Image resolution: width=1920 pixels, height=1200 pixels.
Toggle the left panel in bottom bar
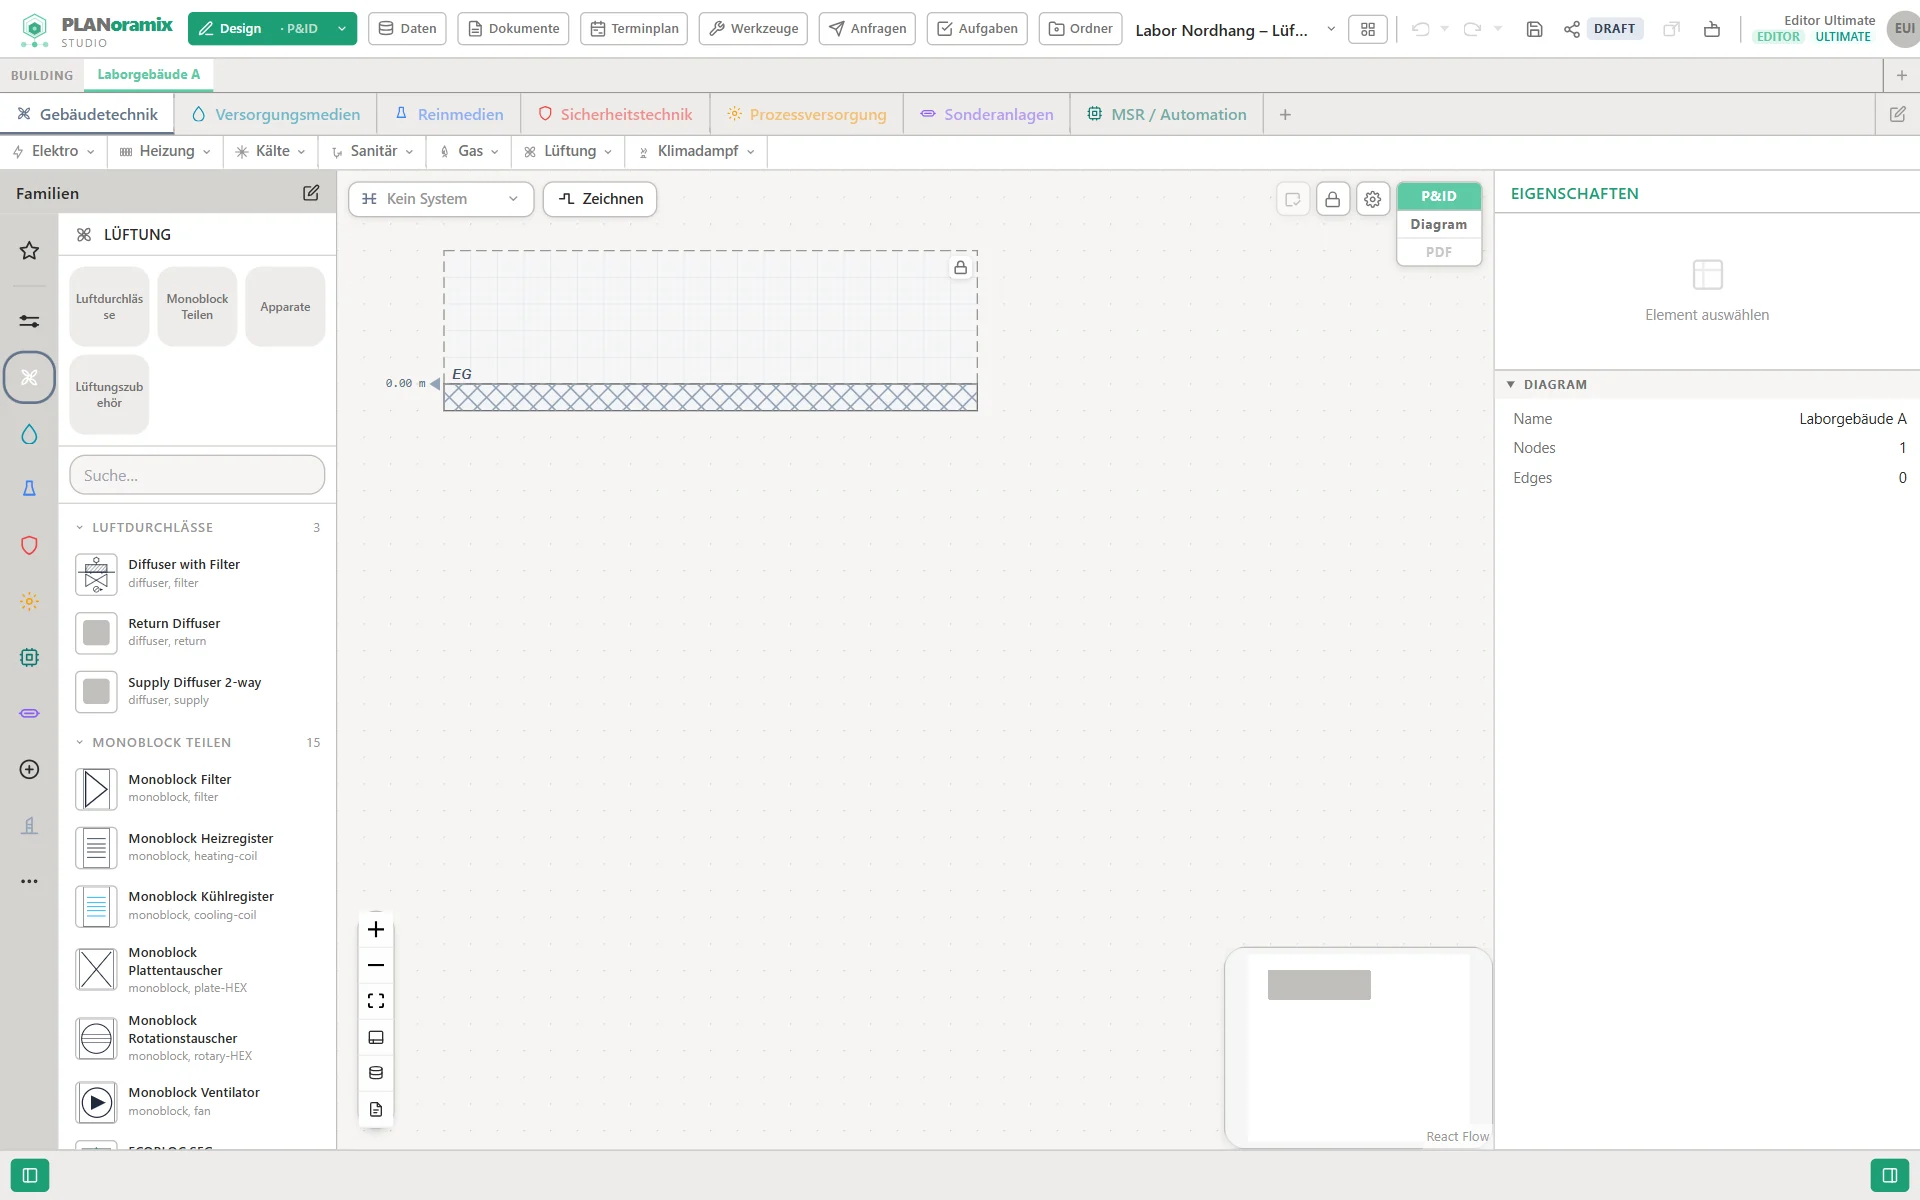[30, 1175]
